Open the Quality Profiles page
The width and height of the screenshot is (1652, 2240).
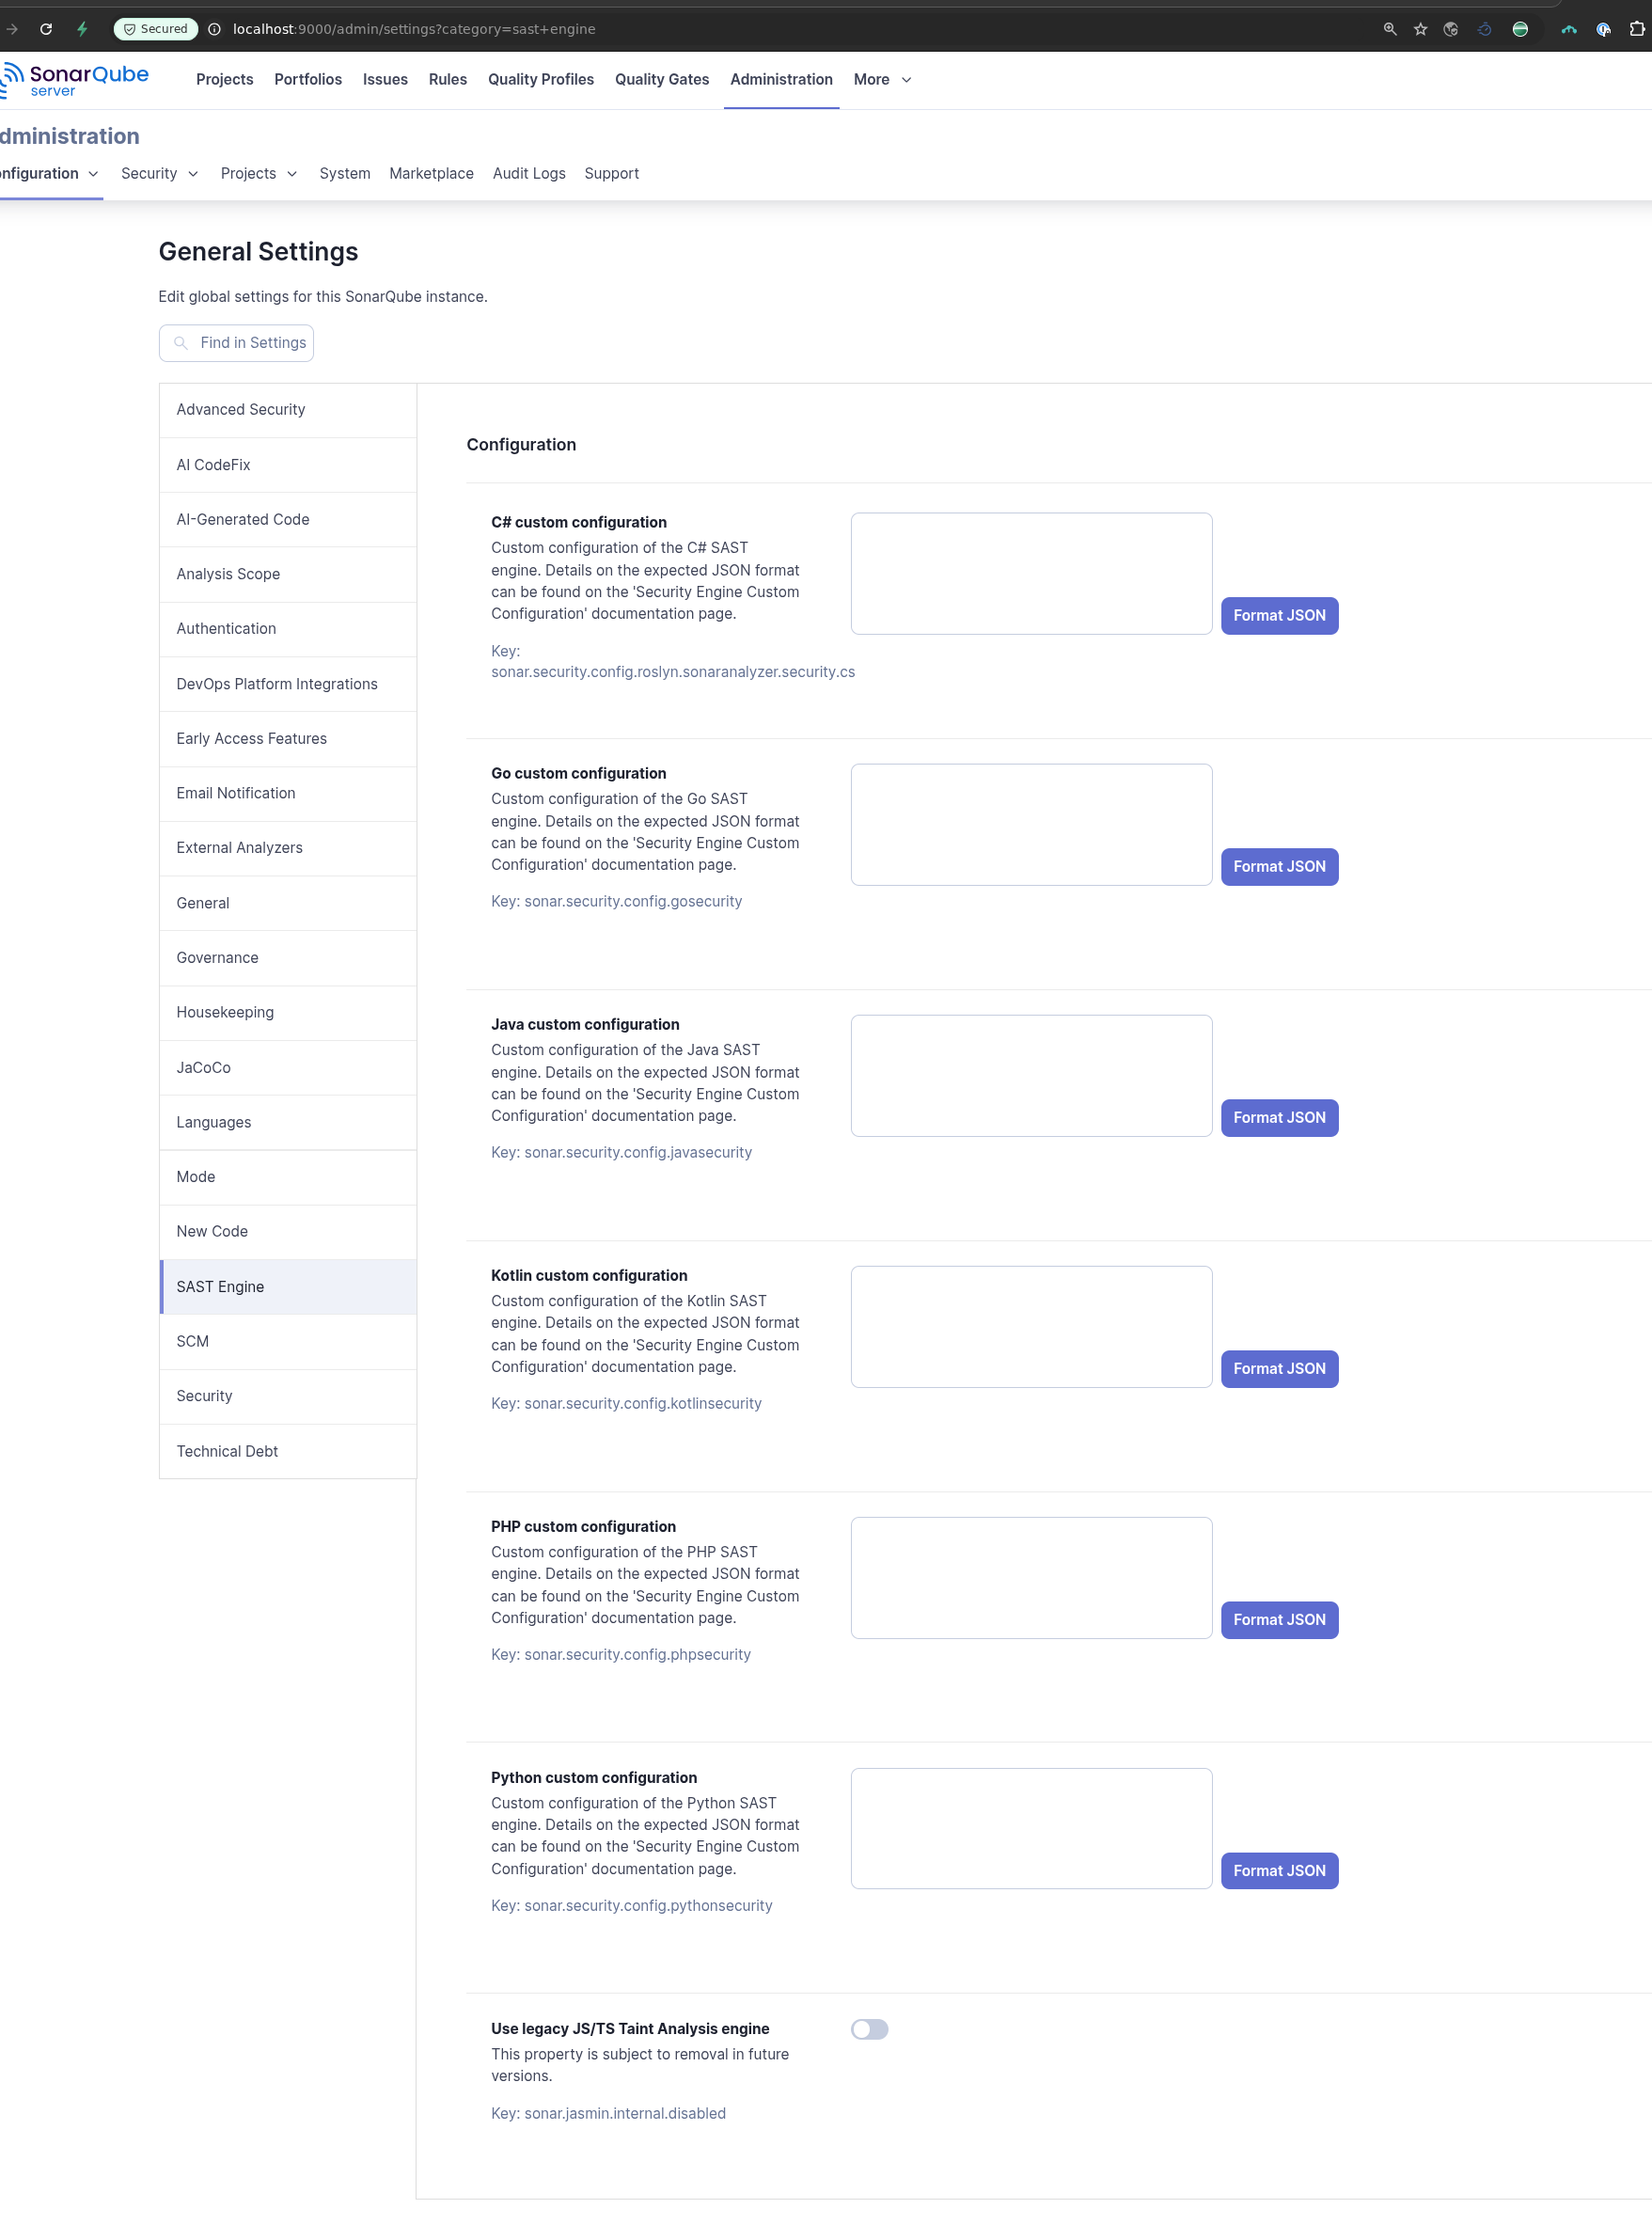(540, 80)
